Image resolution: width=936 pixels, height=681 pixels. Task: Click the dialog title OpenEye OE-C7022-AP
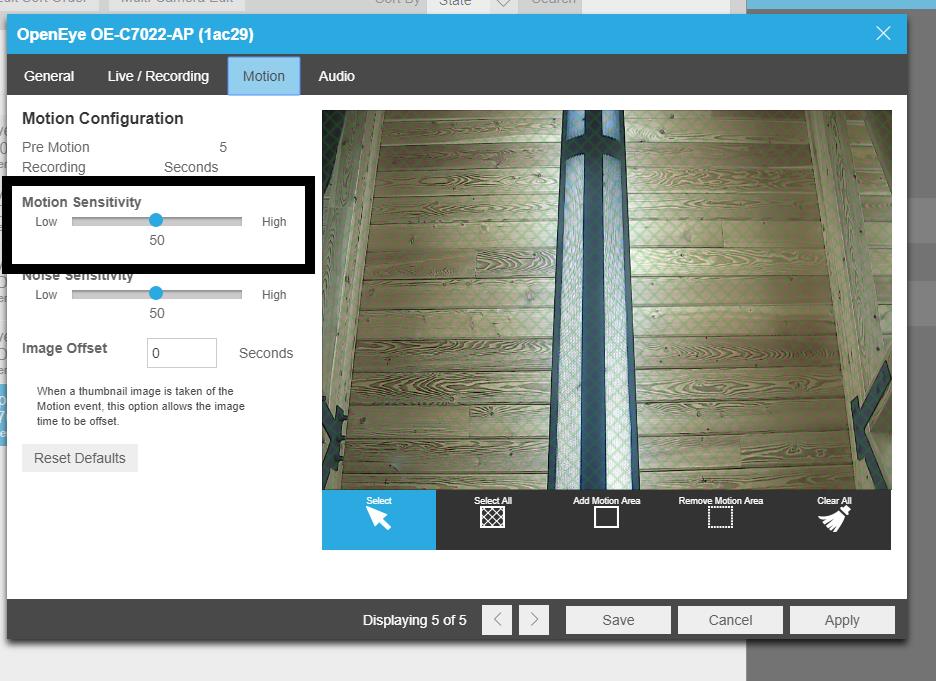tap(135, 34)
